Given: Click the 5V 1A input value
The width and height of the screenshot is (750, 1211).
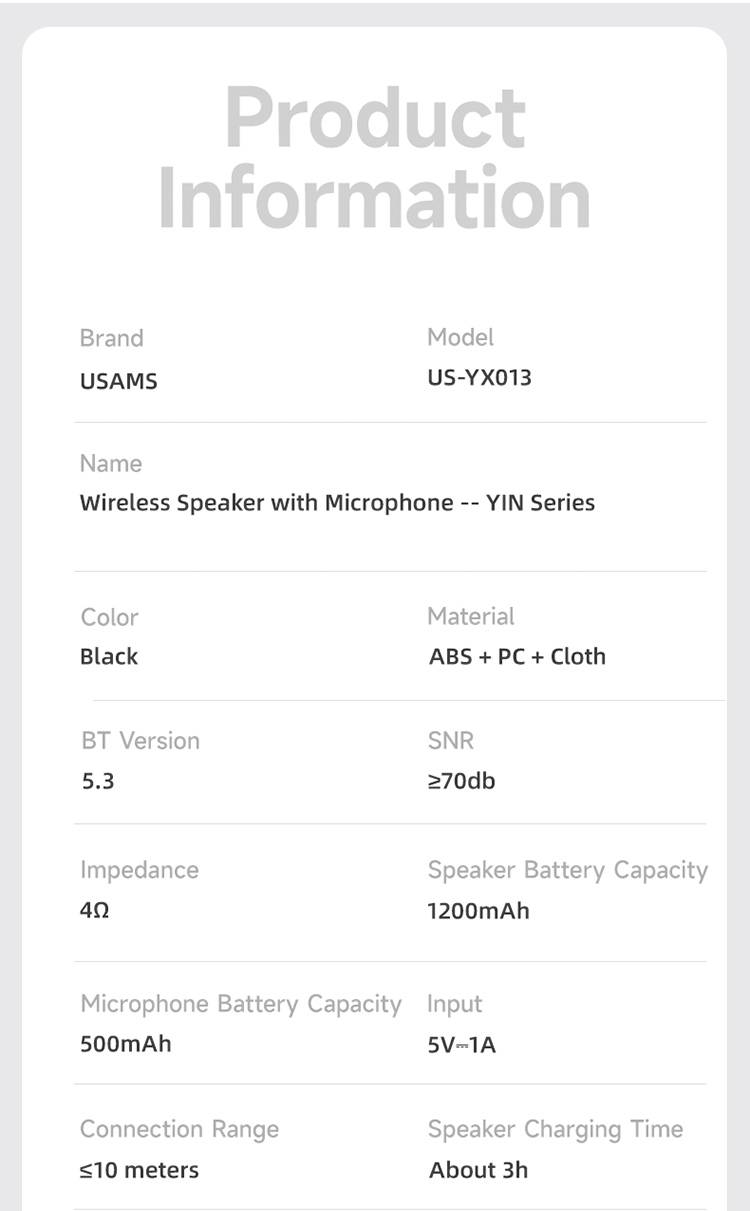Looking at the screenshot, I should click(x=461, y=1045).
